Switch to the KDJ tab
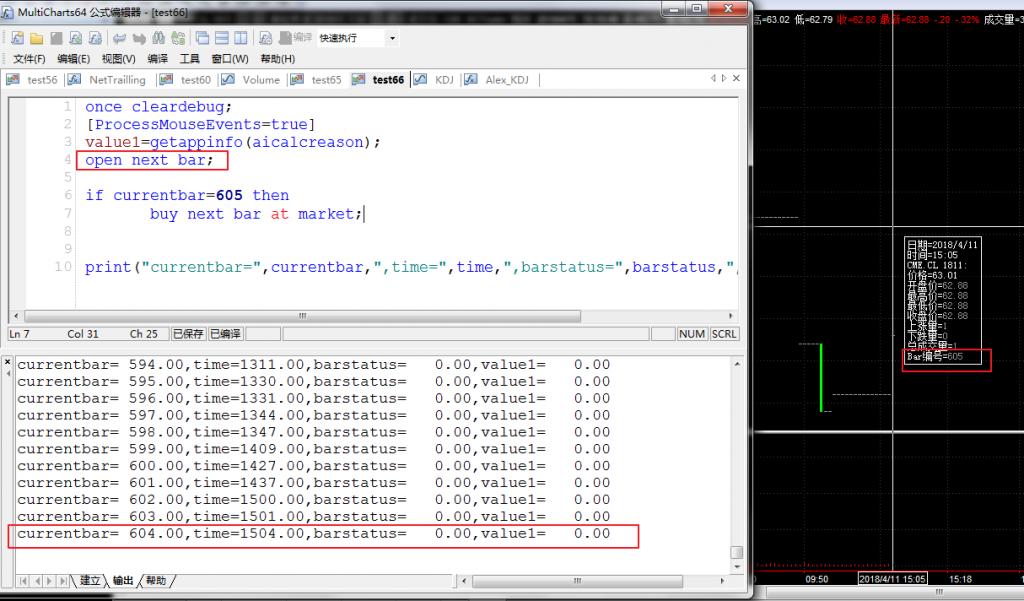1024x601 pixels. (x=434, y=80)
